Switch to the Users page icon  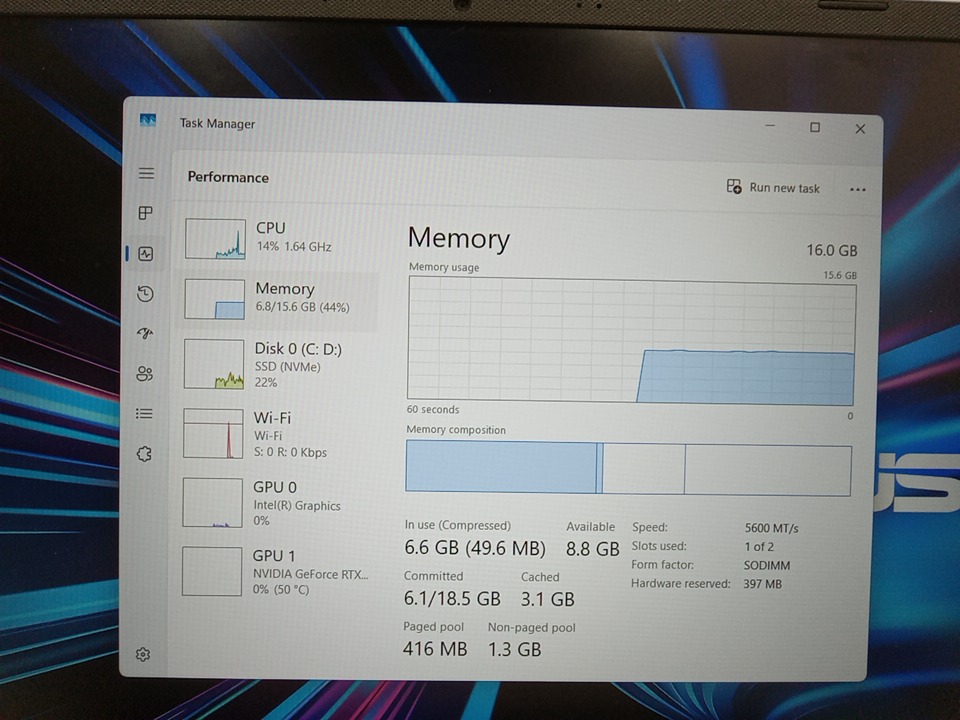coord(145,374)
